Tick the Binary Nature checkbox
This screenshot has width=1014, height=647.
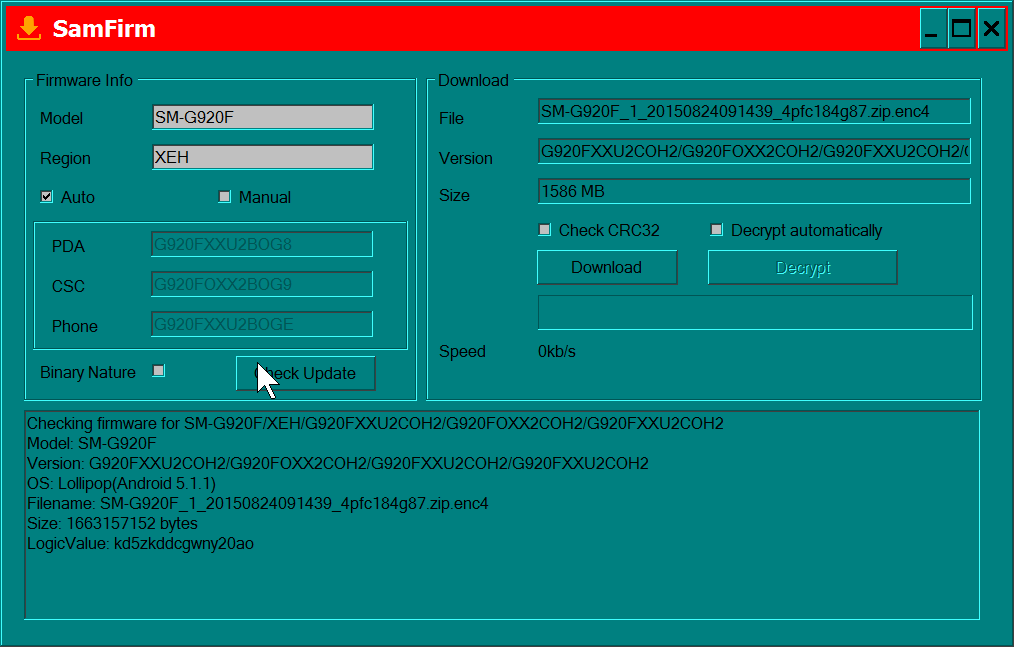tap(158, 371)
